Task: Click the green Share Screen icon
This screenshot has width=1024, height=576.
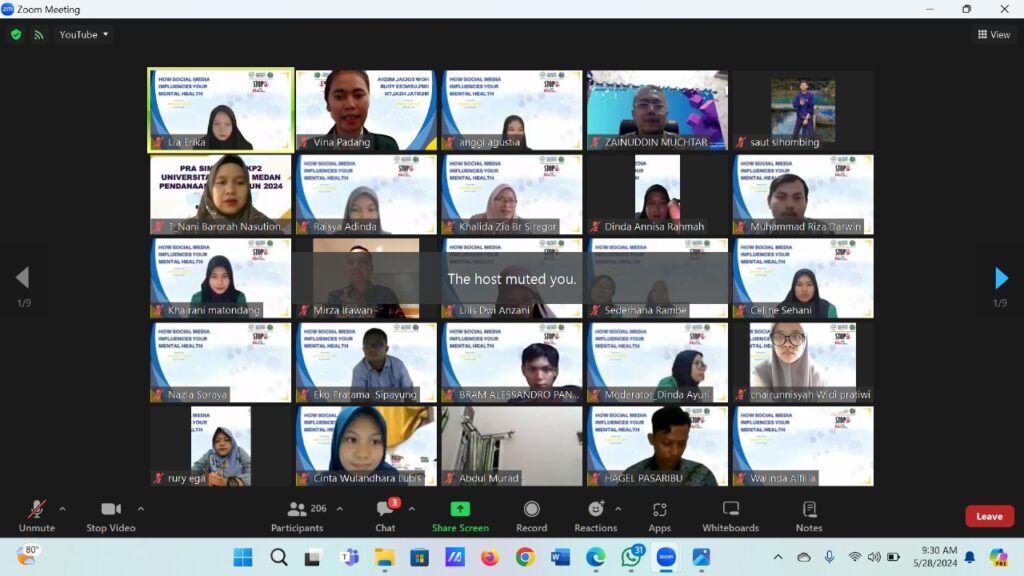Action: 460,509
